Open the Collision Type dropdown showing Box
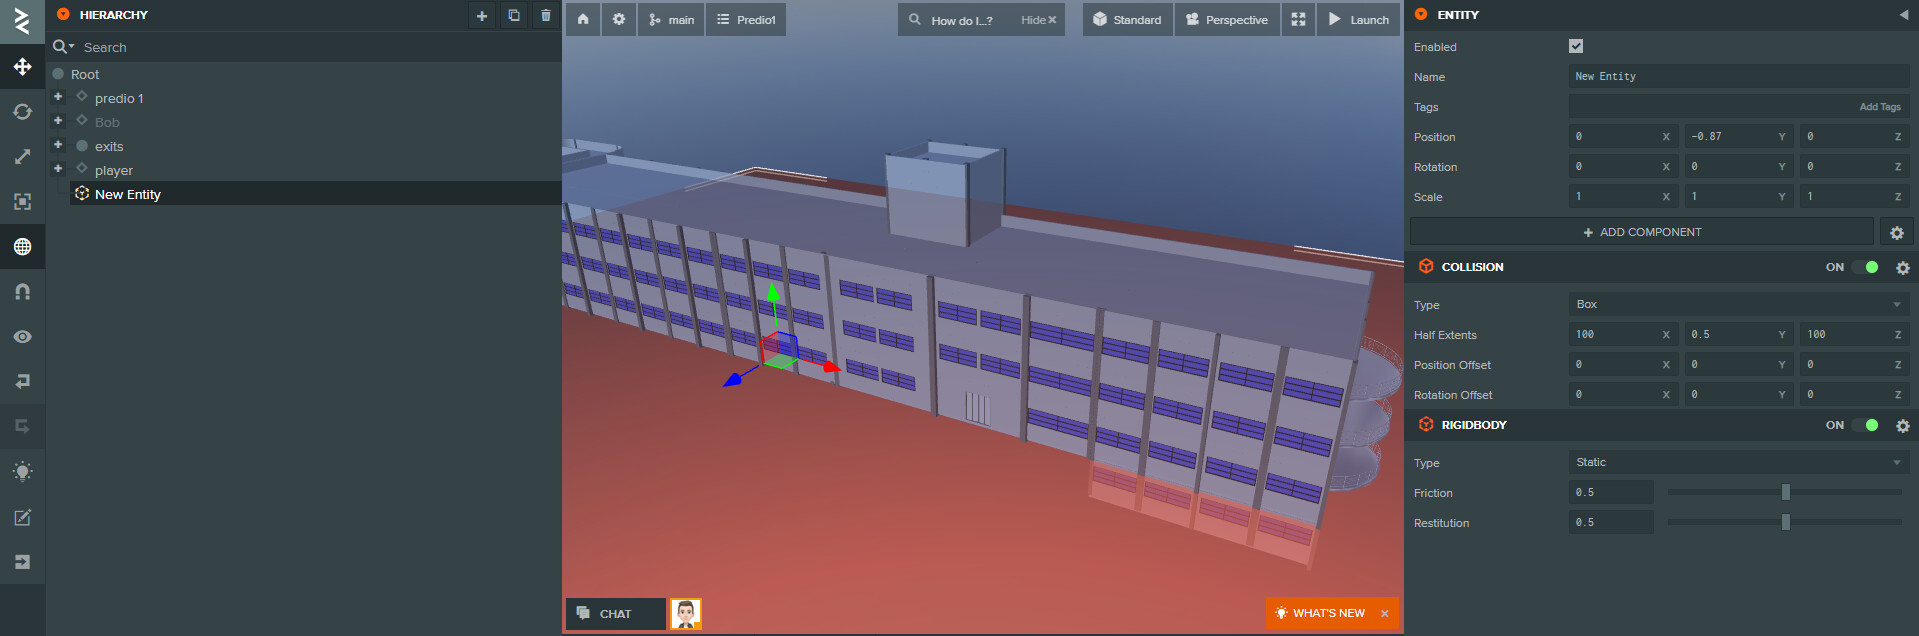Image resolution: width=1919 pixels, height=636 pixels. point(1738,305)
